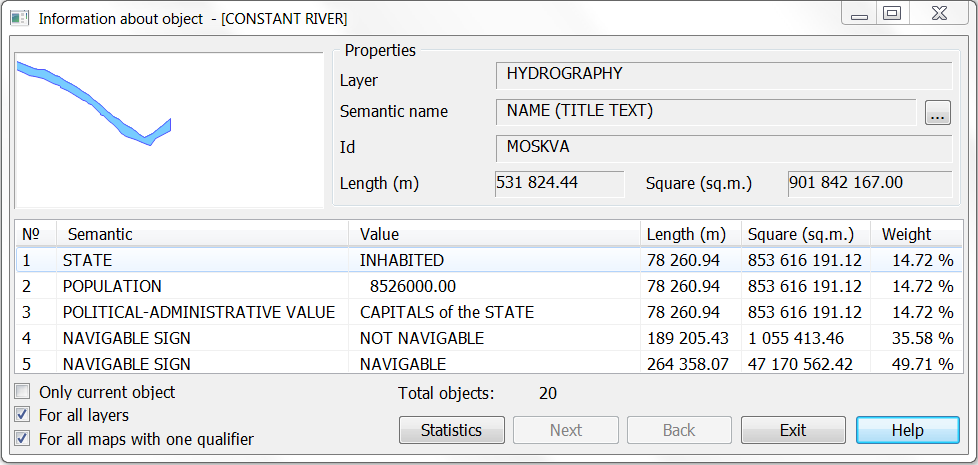The height and width of the screenshot is (465, 978).
Task: Click the river object preview thumbnail
Action: coord(169,130)
